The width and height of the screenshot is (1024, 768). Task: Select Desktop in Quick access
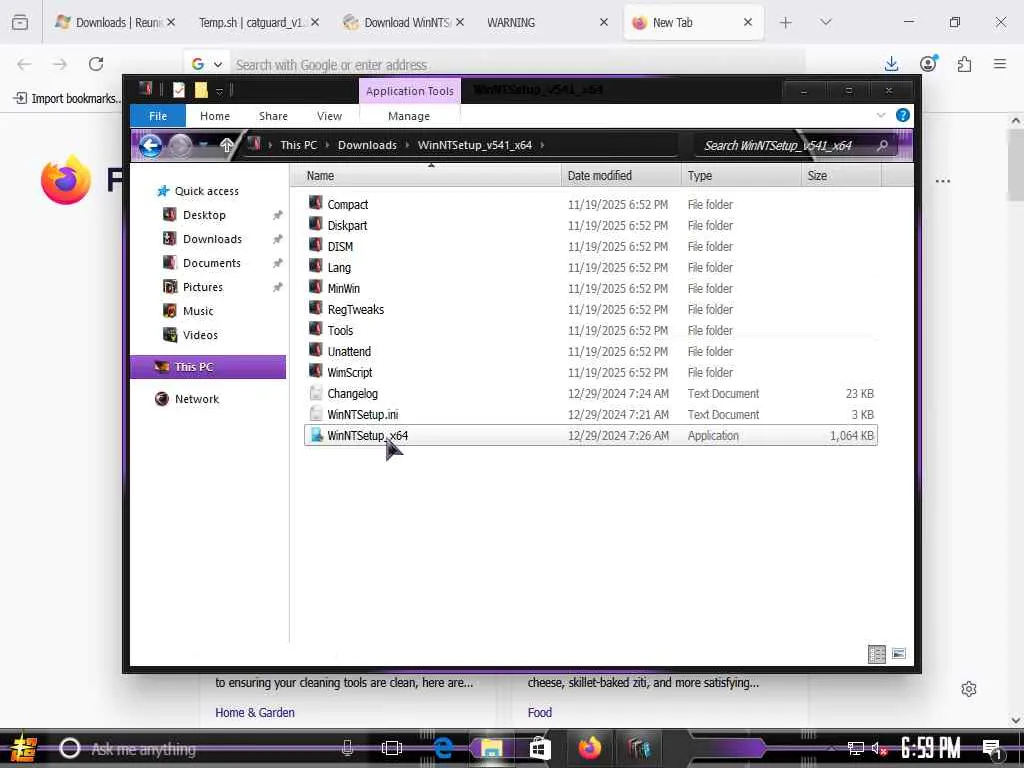click(204, 215)
